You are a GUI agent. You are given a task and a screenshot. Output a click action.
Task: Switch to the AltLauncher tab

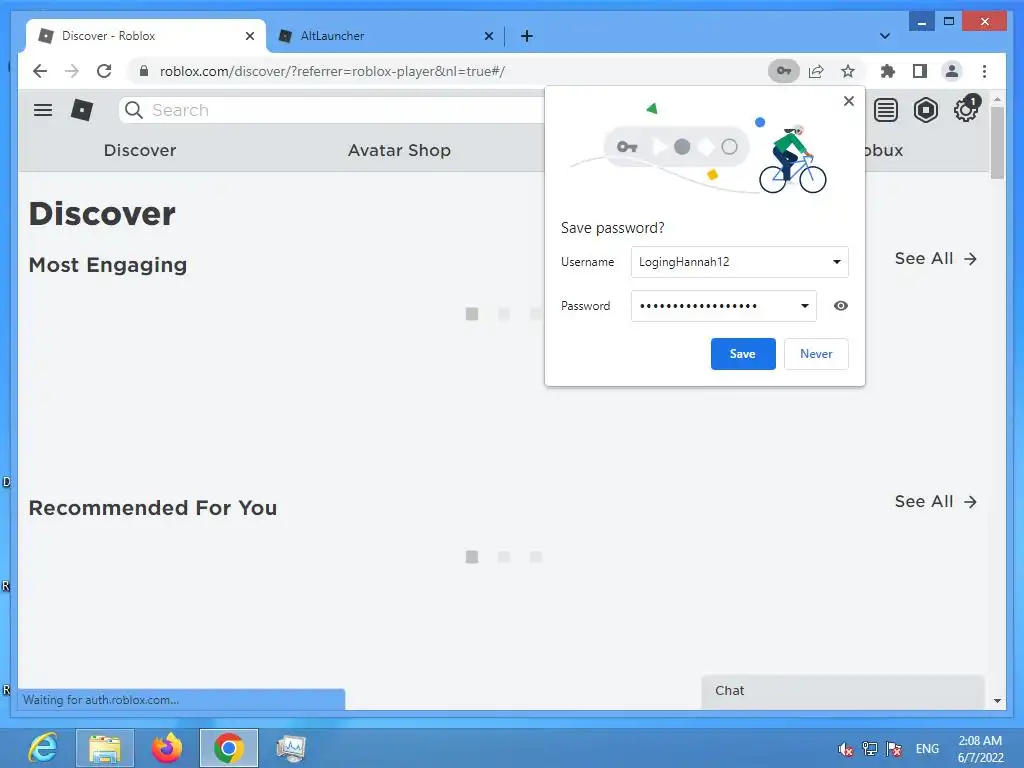[x=385, y=36]
